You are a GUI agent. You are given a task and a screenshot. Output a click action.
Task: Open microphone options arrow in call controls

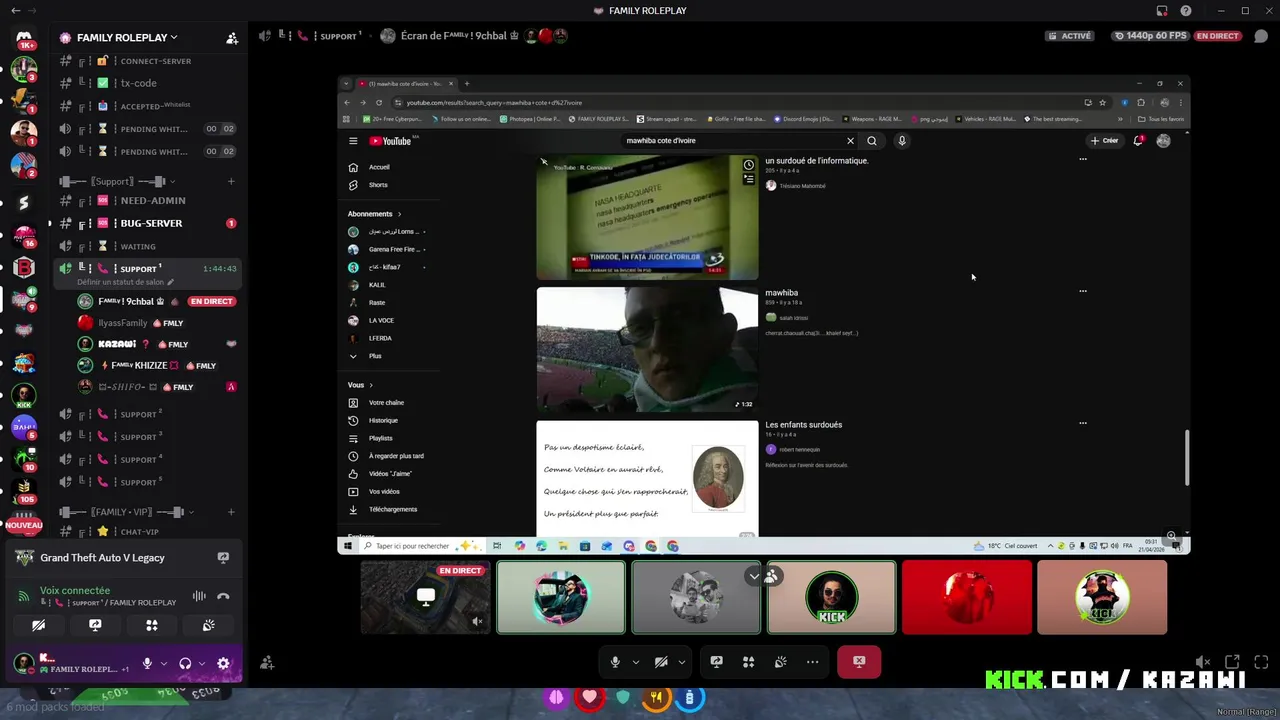click(635, 662)
